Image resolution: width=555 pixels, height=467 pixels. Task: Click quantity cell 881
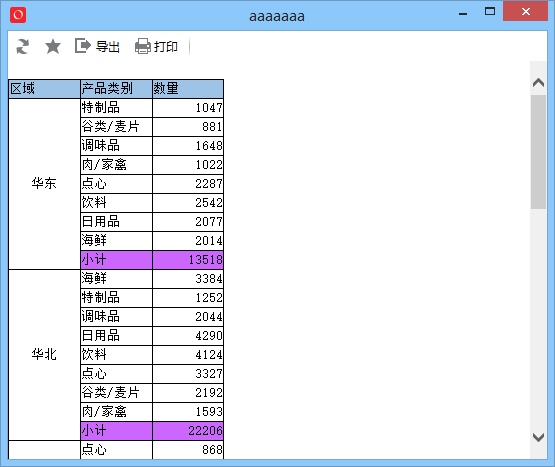click(x=188, y=127)
